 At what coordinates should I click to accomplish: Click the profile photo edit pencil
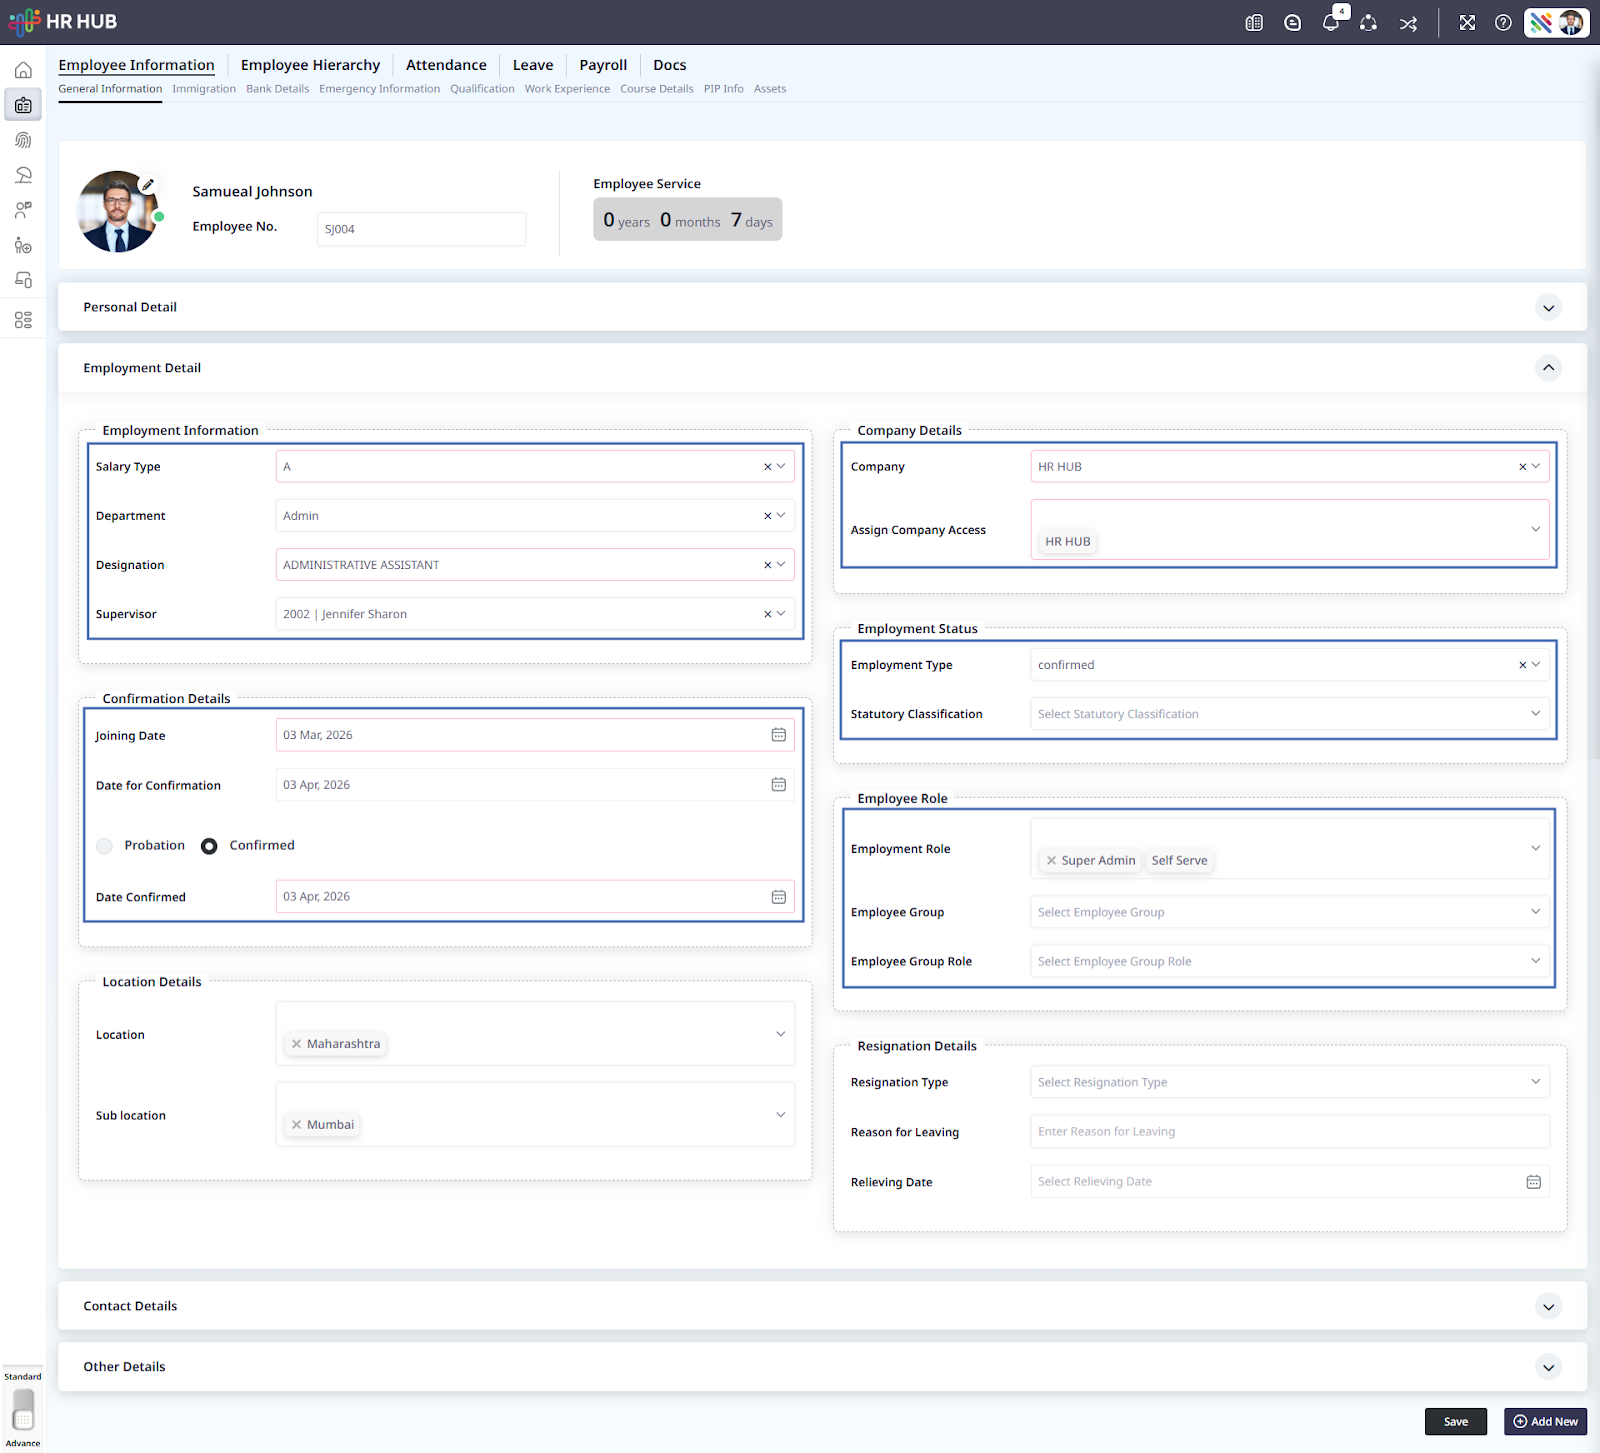tap(148, 185)
